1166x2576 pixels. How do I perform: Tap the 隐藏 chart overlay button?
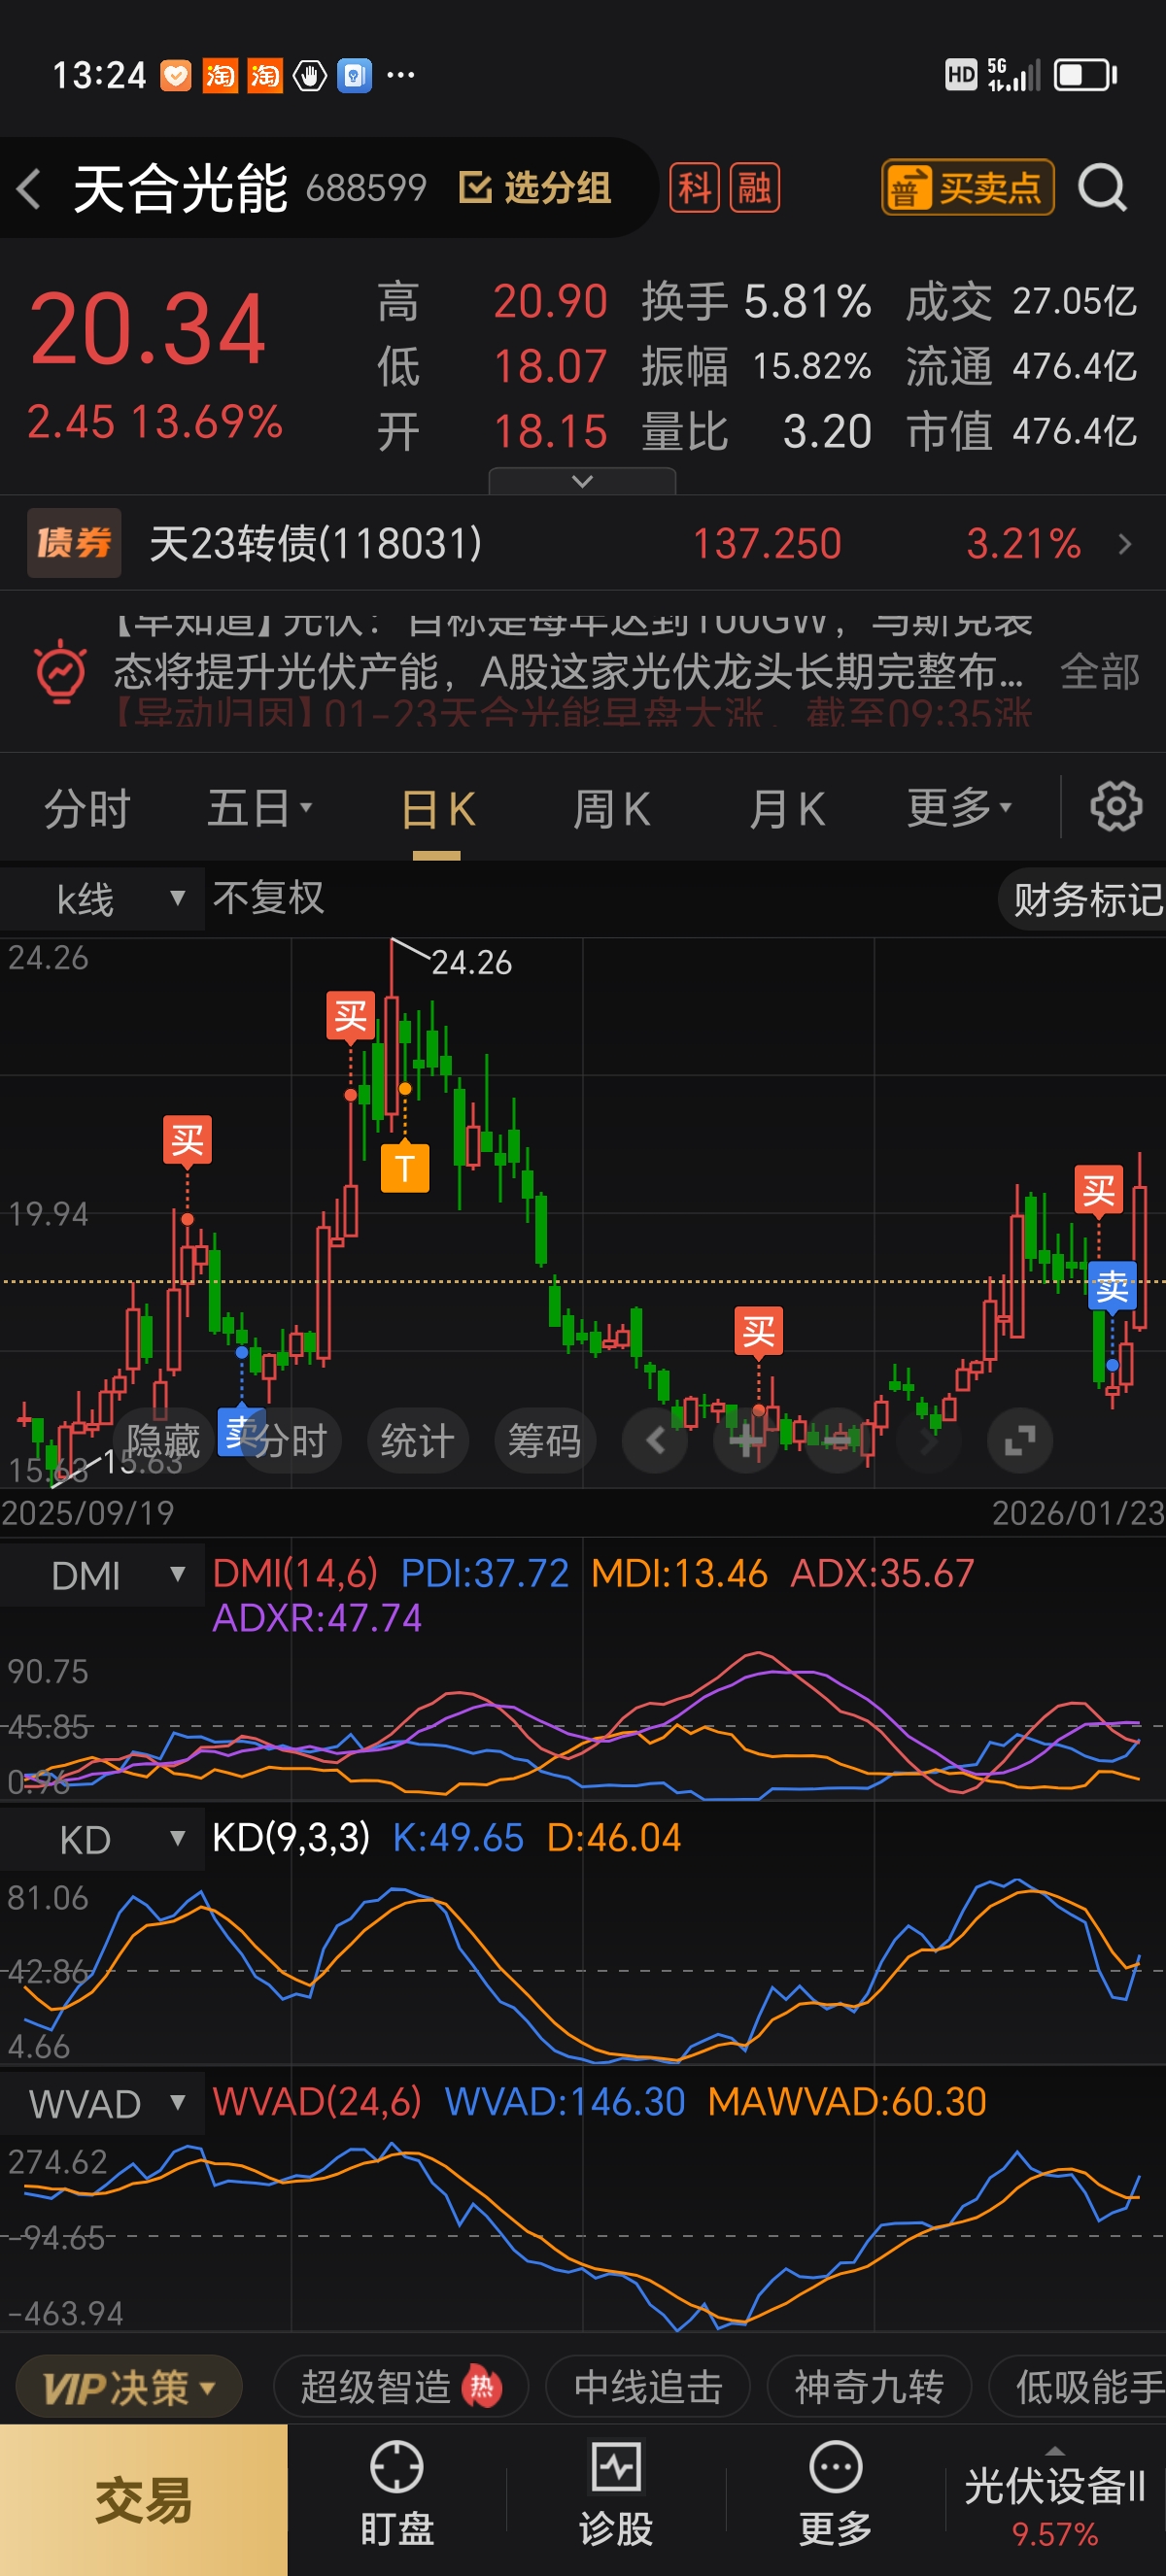pyautogui.click(x=164, y=1440)
